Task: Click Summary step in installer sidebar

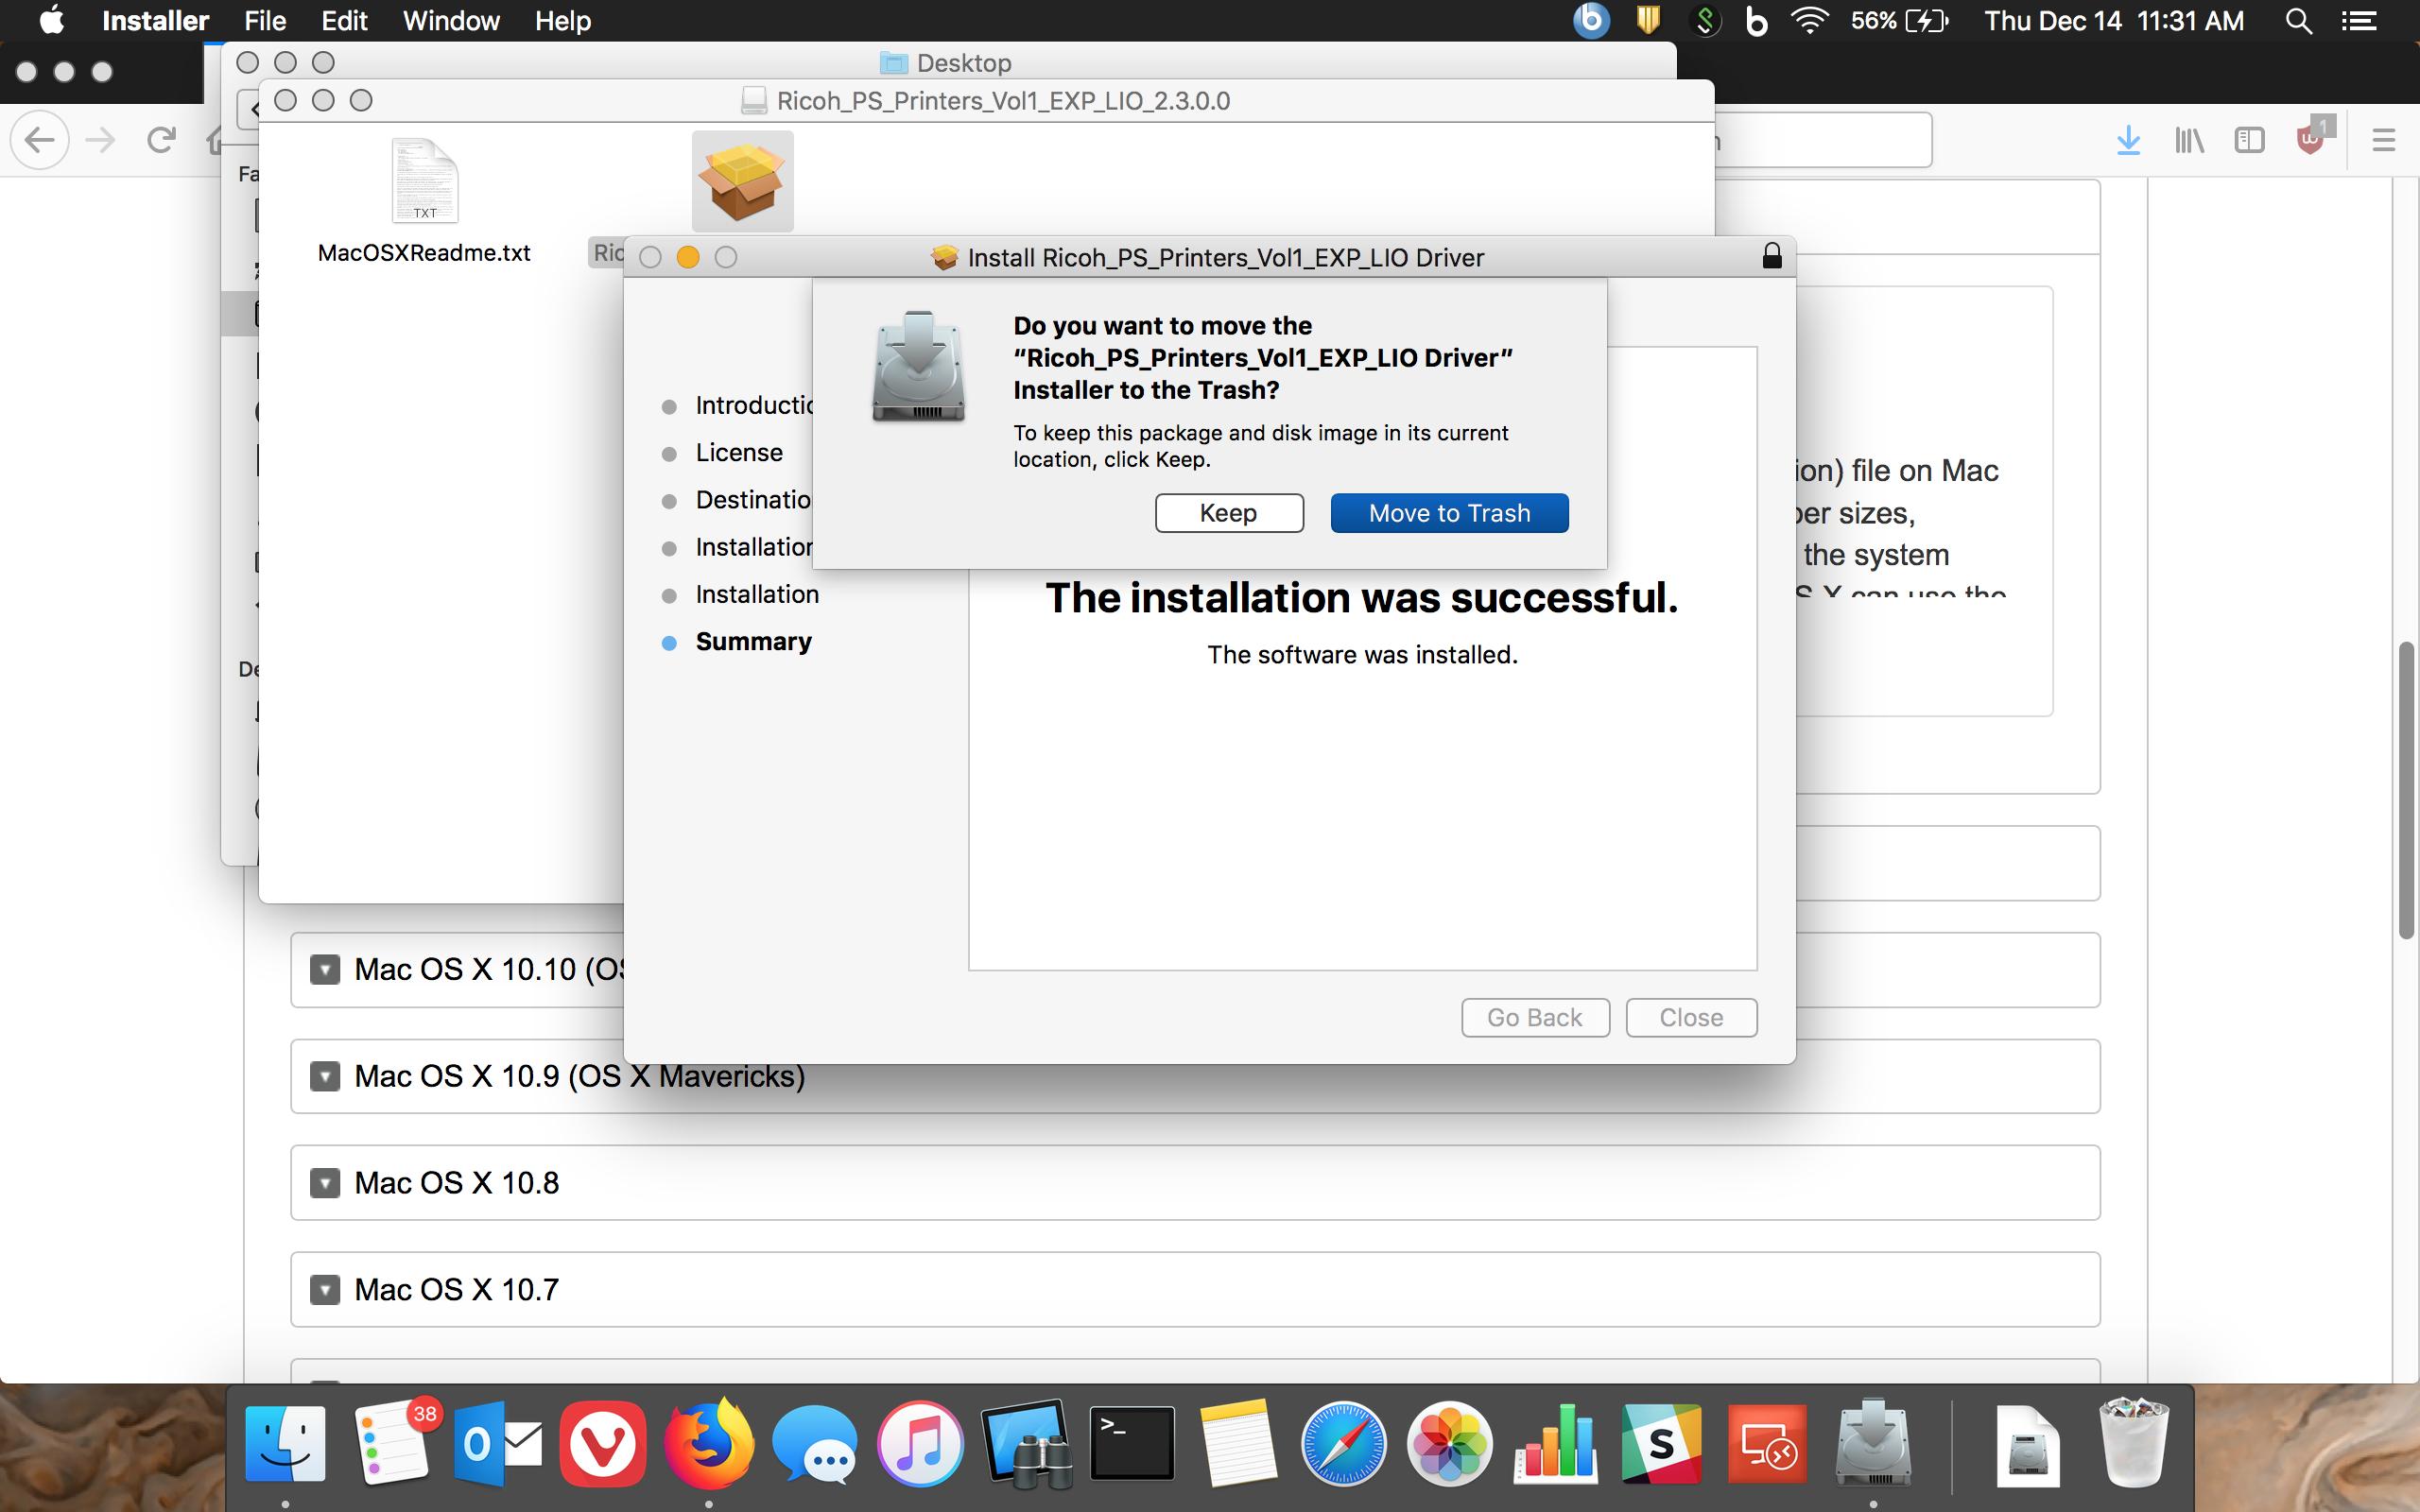Action: pos(753,642)
